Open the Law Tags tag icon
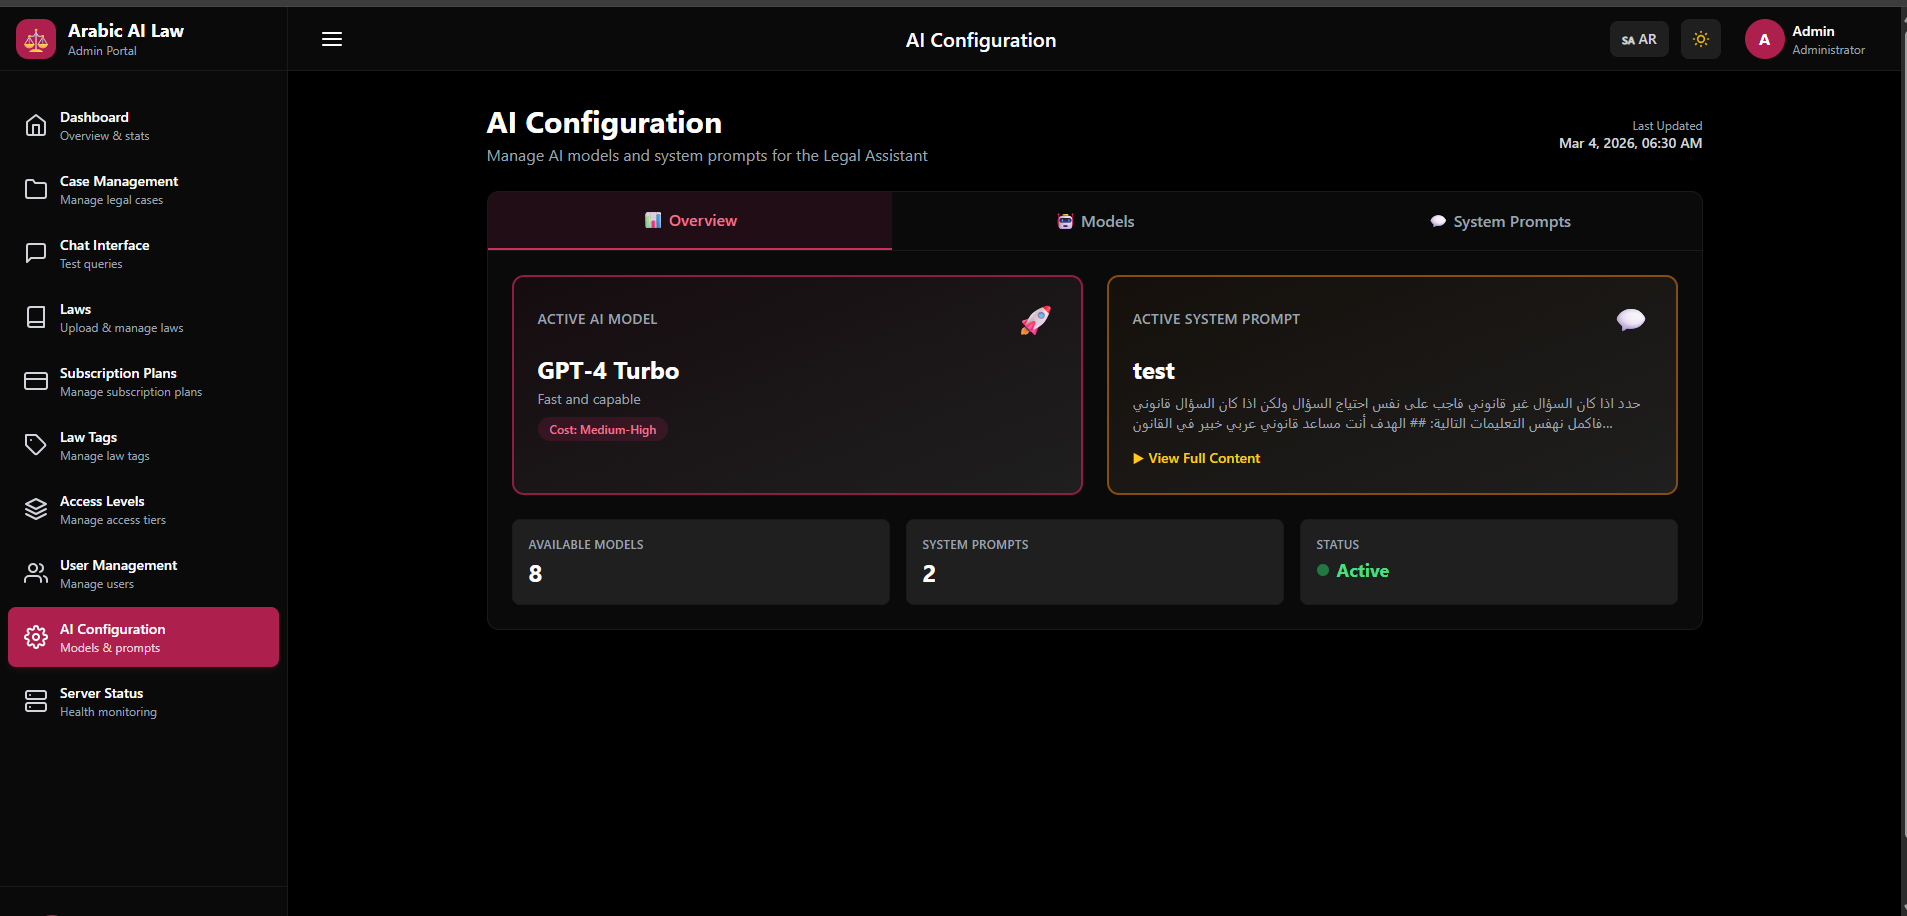The width and height of the screenshot is (1907, 916). [36, 446]
